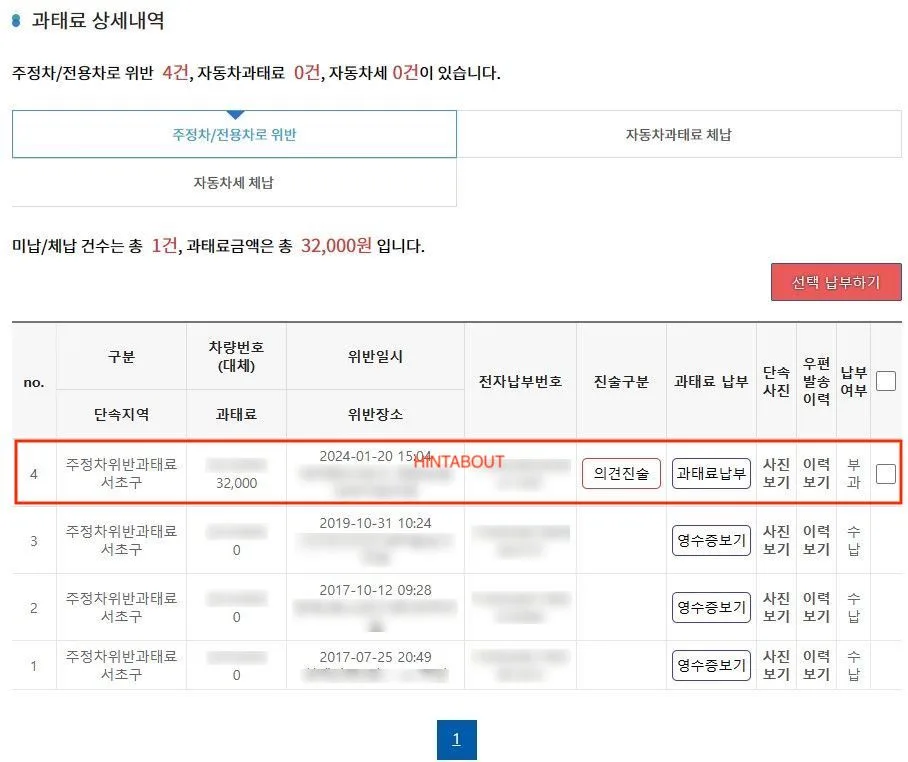Screen dimensions: 908x762
Task: Click the 우편 발송 이력 column header
Action: click(817, 381)
